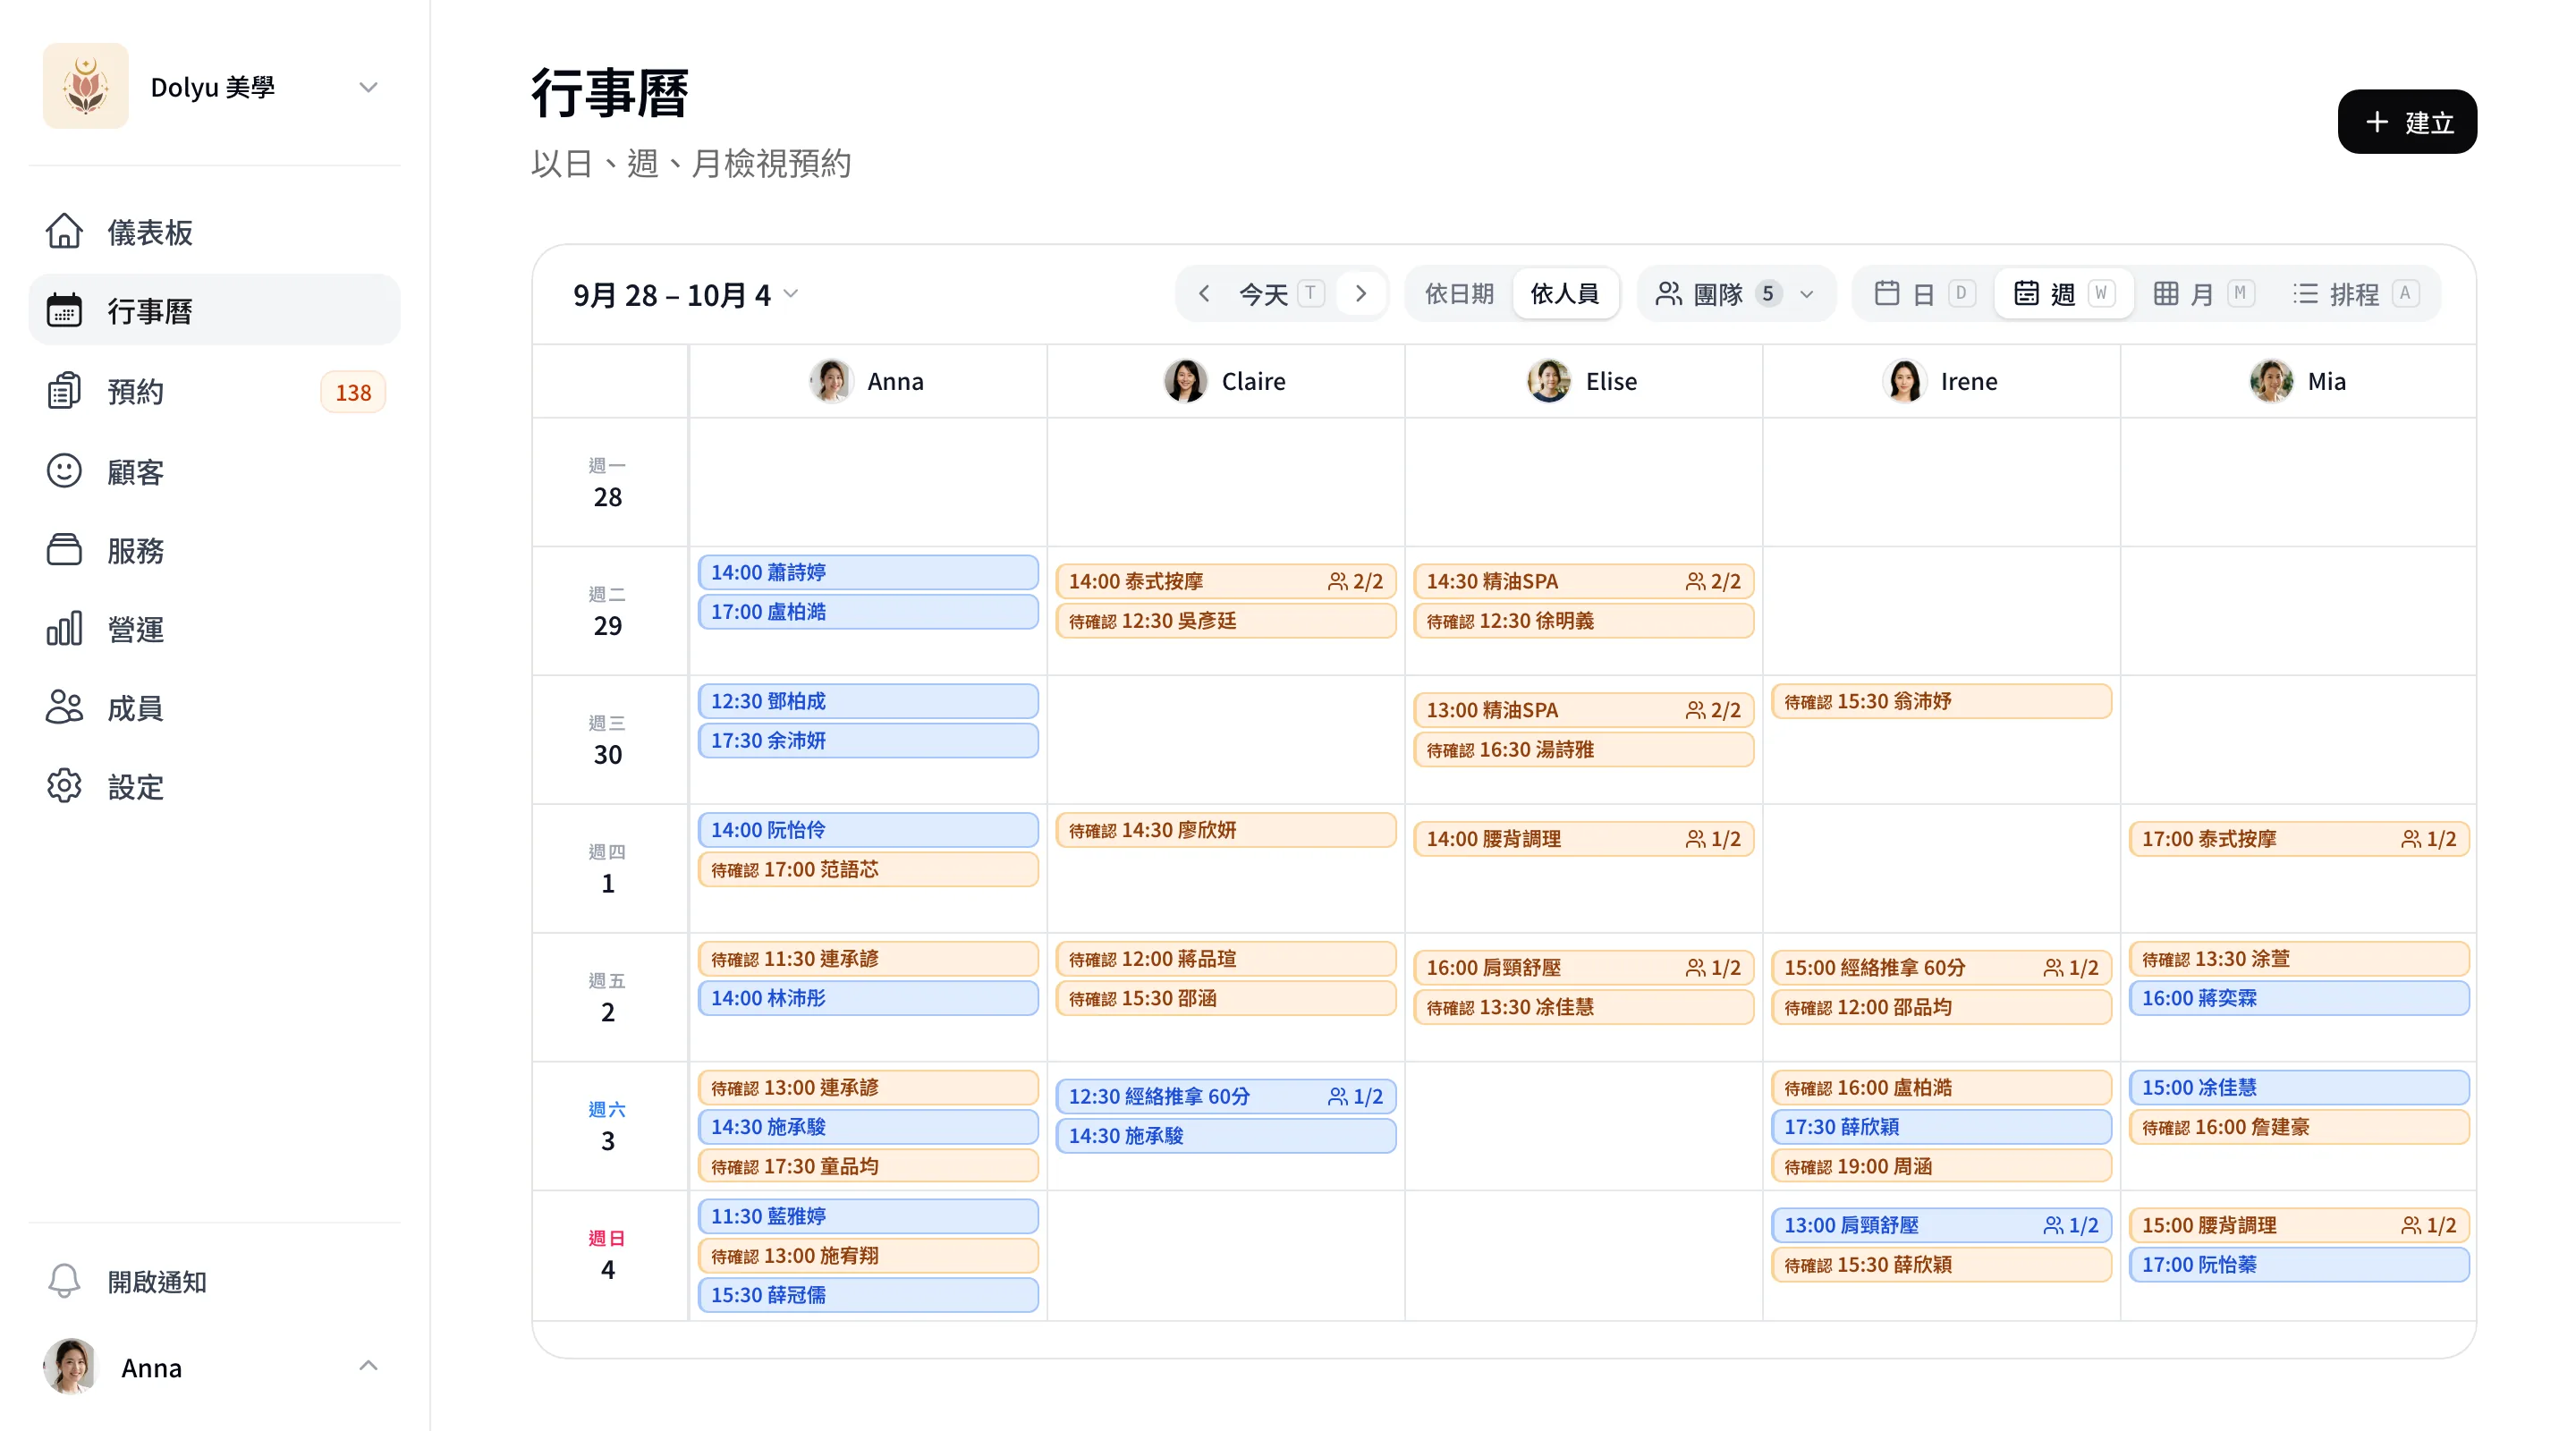The height and width of the screenshot is (1431, 2576).
Task: Open 營運 operations bar chart icon
Action: (x=64, y=629)
